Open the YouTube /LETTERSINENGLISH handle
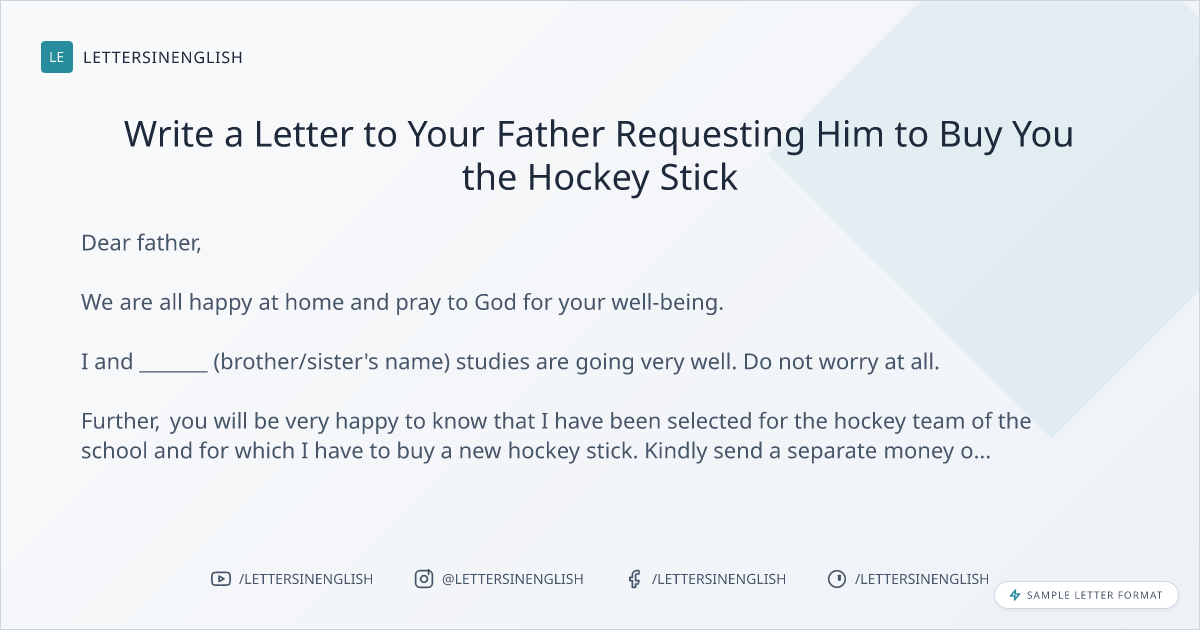1200x630 pixels. (x=305, y=579)
